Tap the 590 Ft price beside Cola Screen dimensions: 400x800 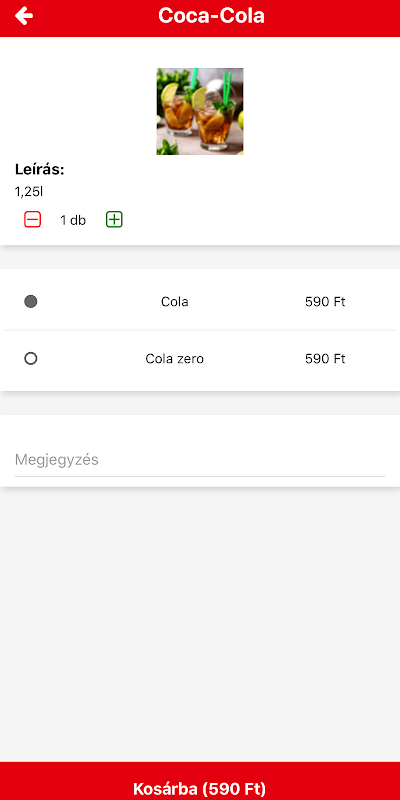(325, 302)
